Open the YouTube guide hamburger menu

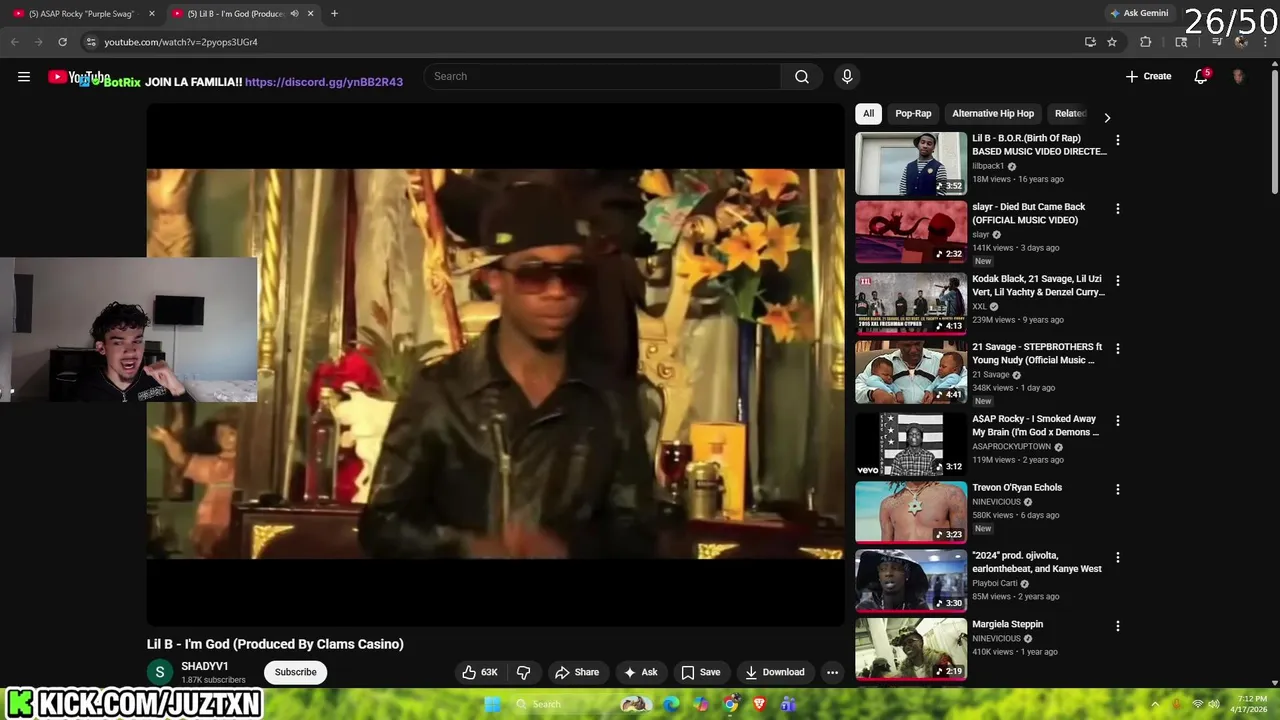pos(24,77)
